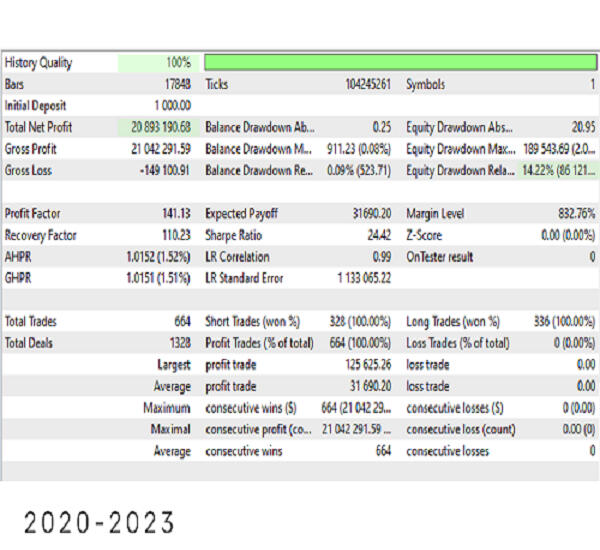Select the Initial Deposit amount 1 000.00
Image resolution: width=600 pixels, height=550 pixels.
tap(171, 106)
